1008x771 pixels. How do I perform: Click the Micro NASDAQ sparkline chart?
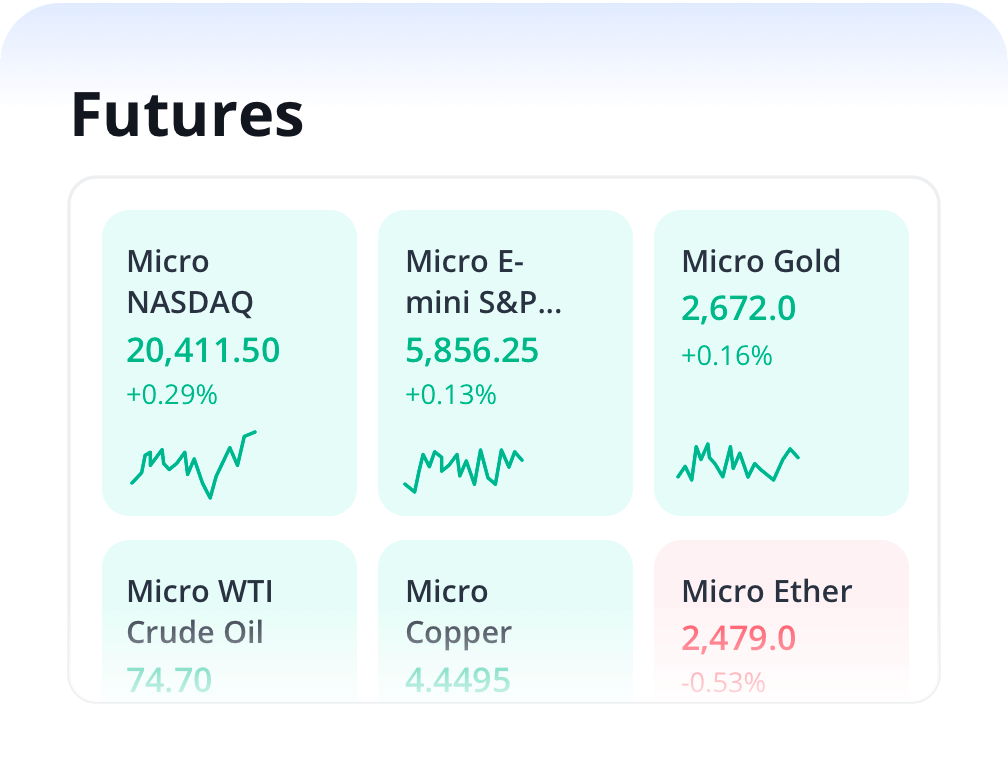click(193, 464)
